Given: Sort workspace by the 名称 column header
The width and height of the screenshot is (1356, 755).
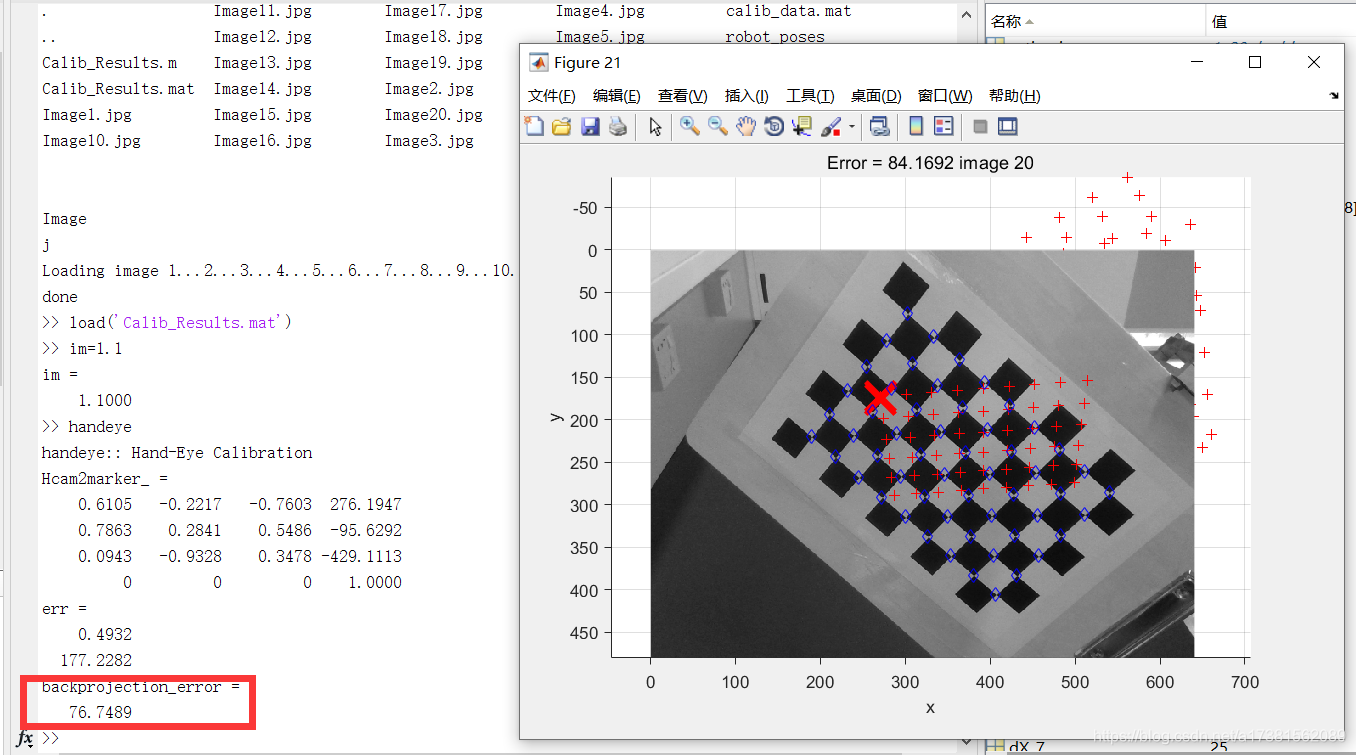Looking at the screenshot, I should (1095, 21).
